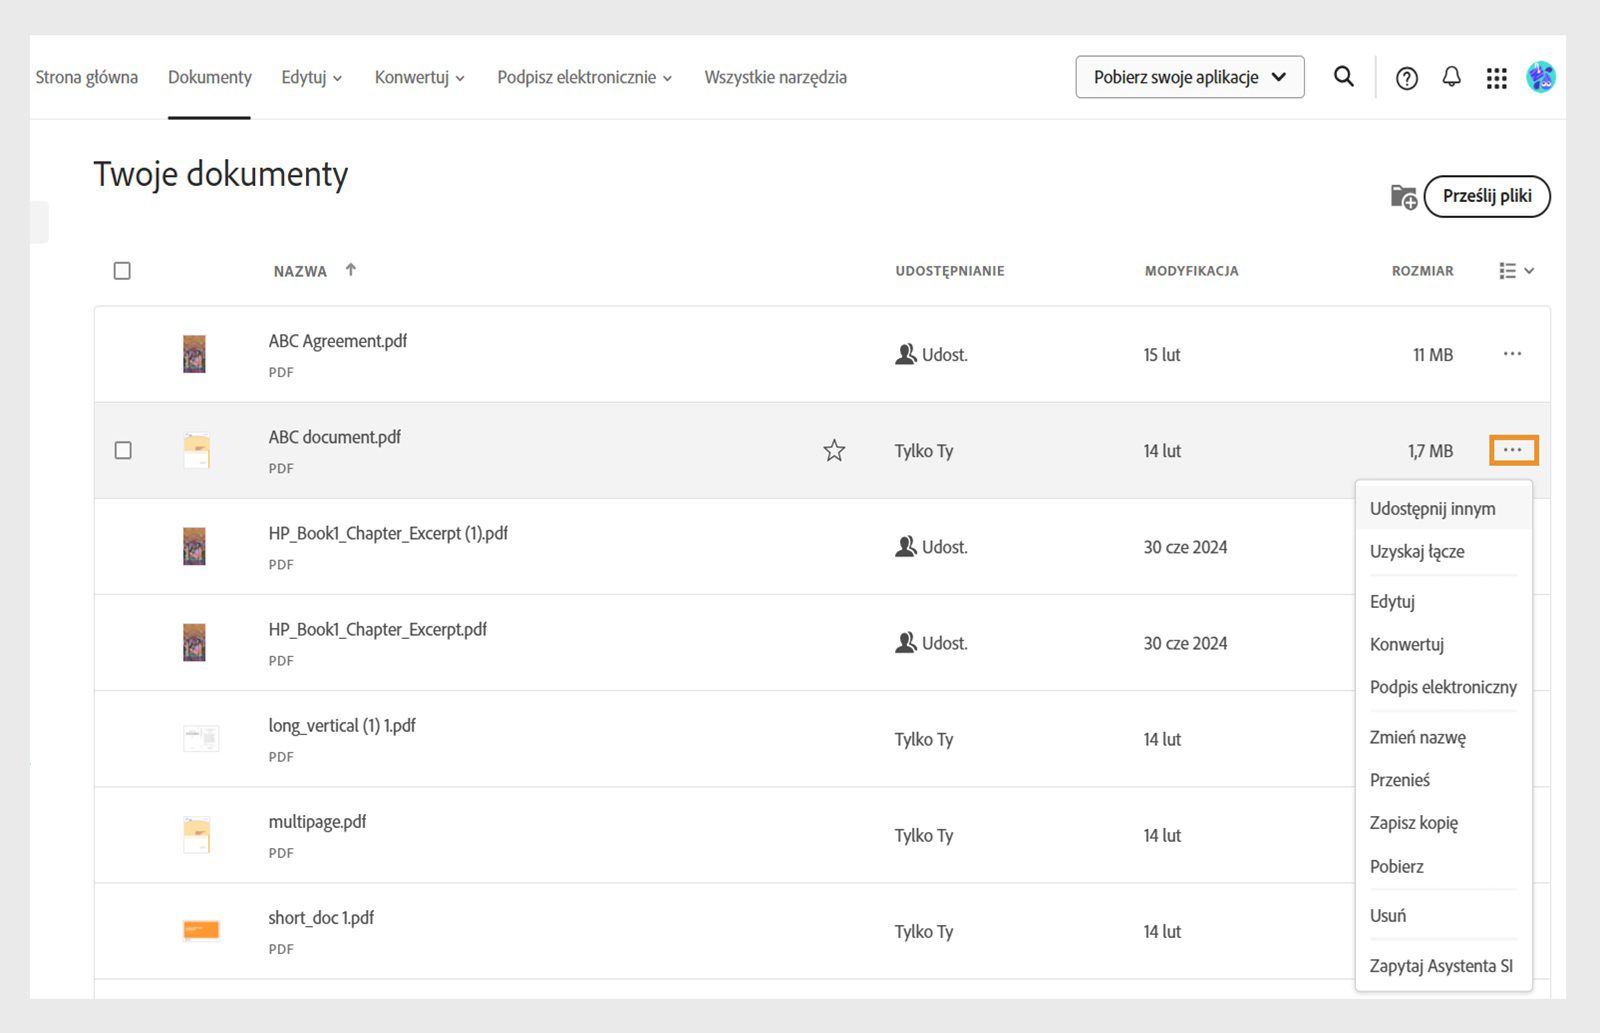Sort by the NAZWA column header
The image size is (1600, 1033).
[x=301, y=271]
